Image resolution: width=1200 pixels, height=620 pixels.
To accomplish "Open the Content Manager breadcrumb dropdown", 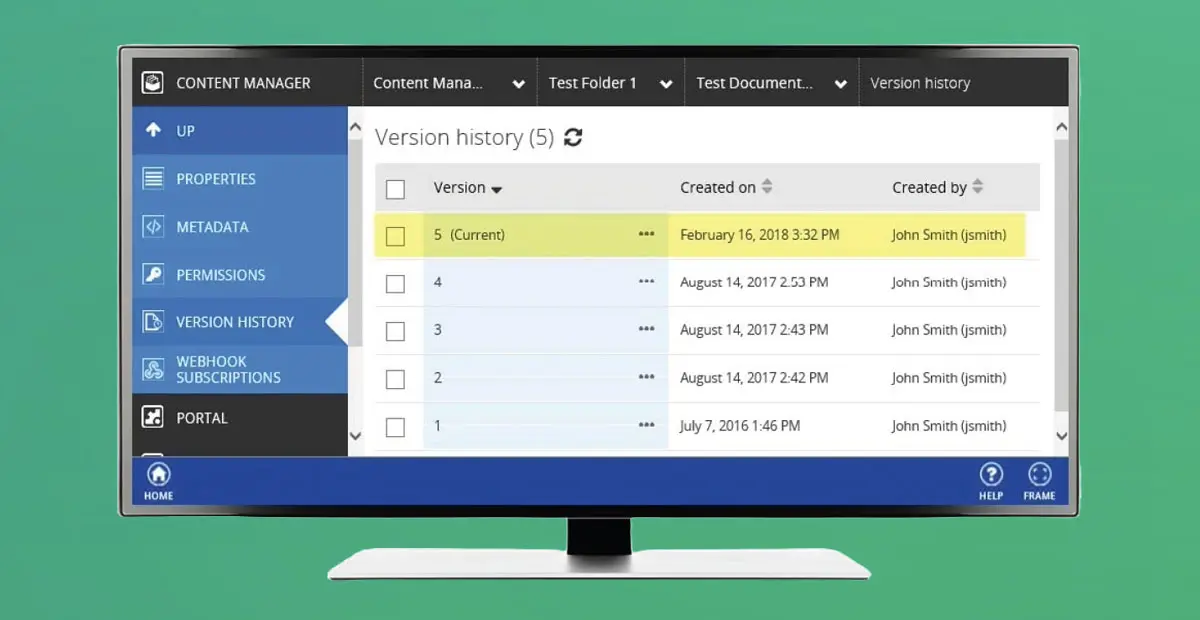I will click(x=519, y=83).
